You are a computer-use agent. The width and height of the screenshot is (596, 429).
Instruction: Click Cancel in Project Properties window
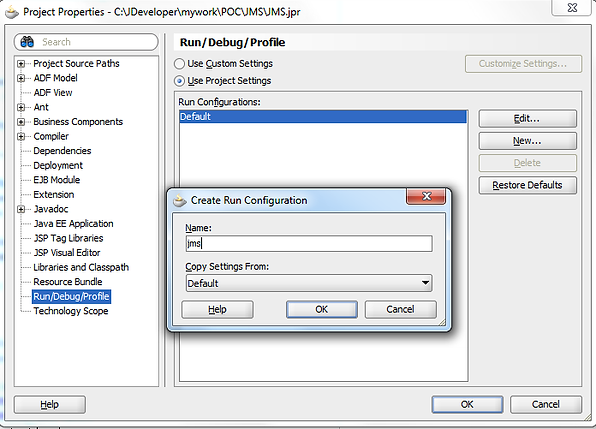point(546,404)
